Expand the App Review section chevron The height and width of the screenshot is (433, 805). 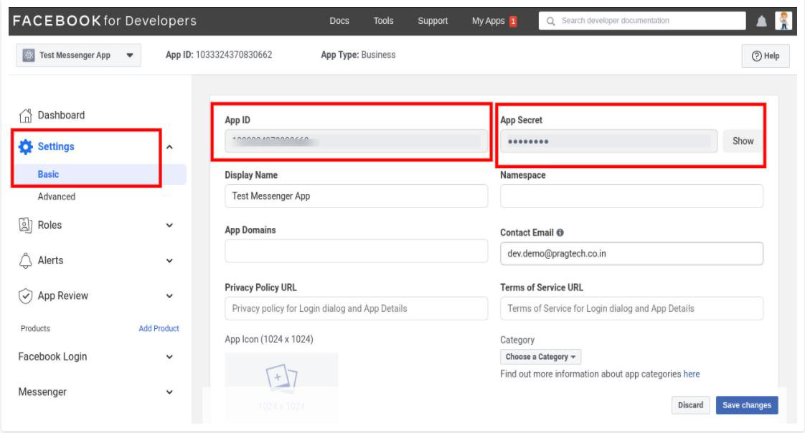point(169,296)
